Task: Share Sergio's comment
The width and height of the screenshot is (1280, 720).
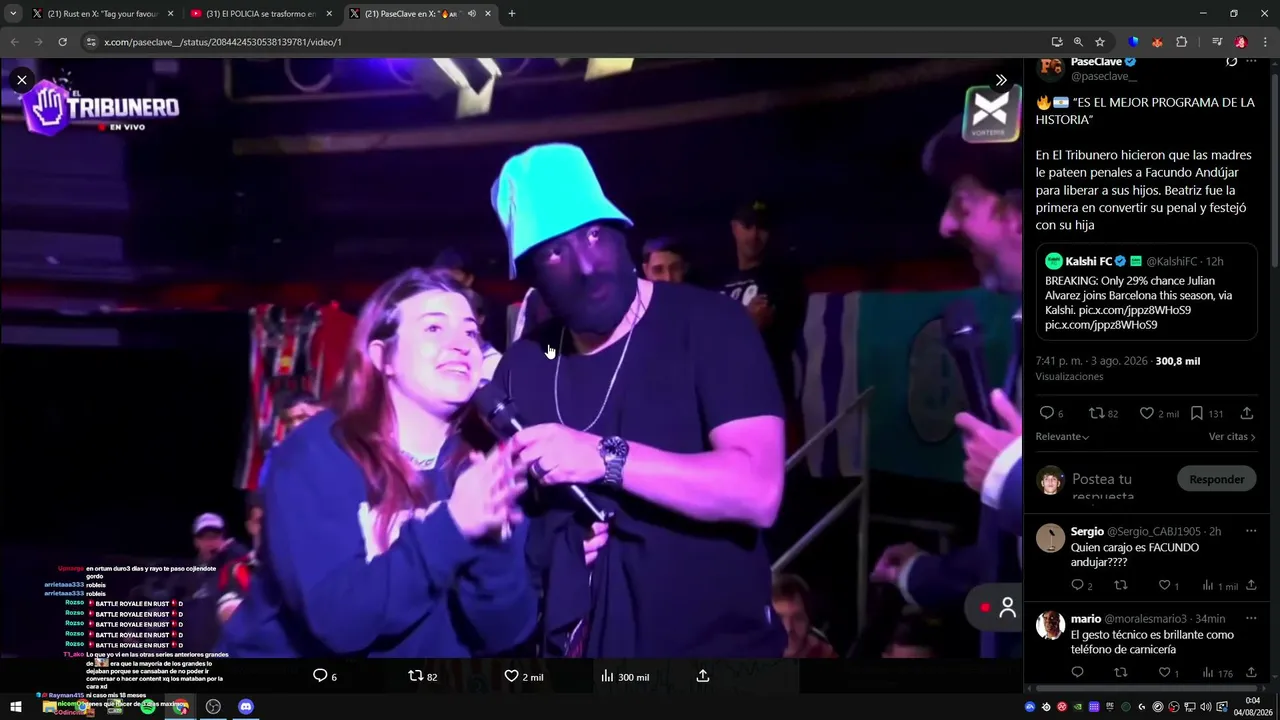Action: [x=1251, y=585]
